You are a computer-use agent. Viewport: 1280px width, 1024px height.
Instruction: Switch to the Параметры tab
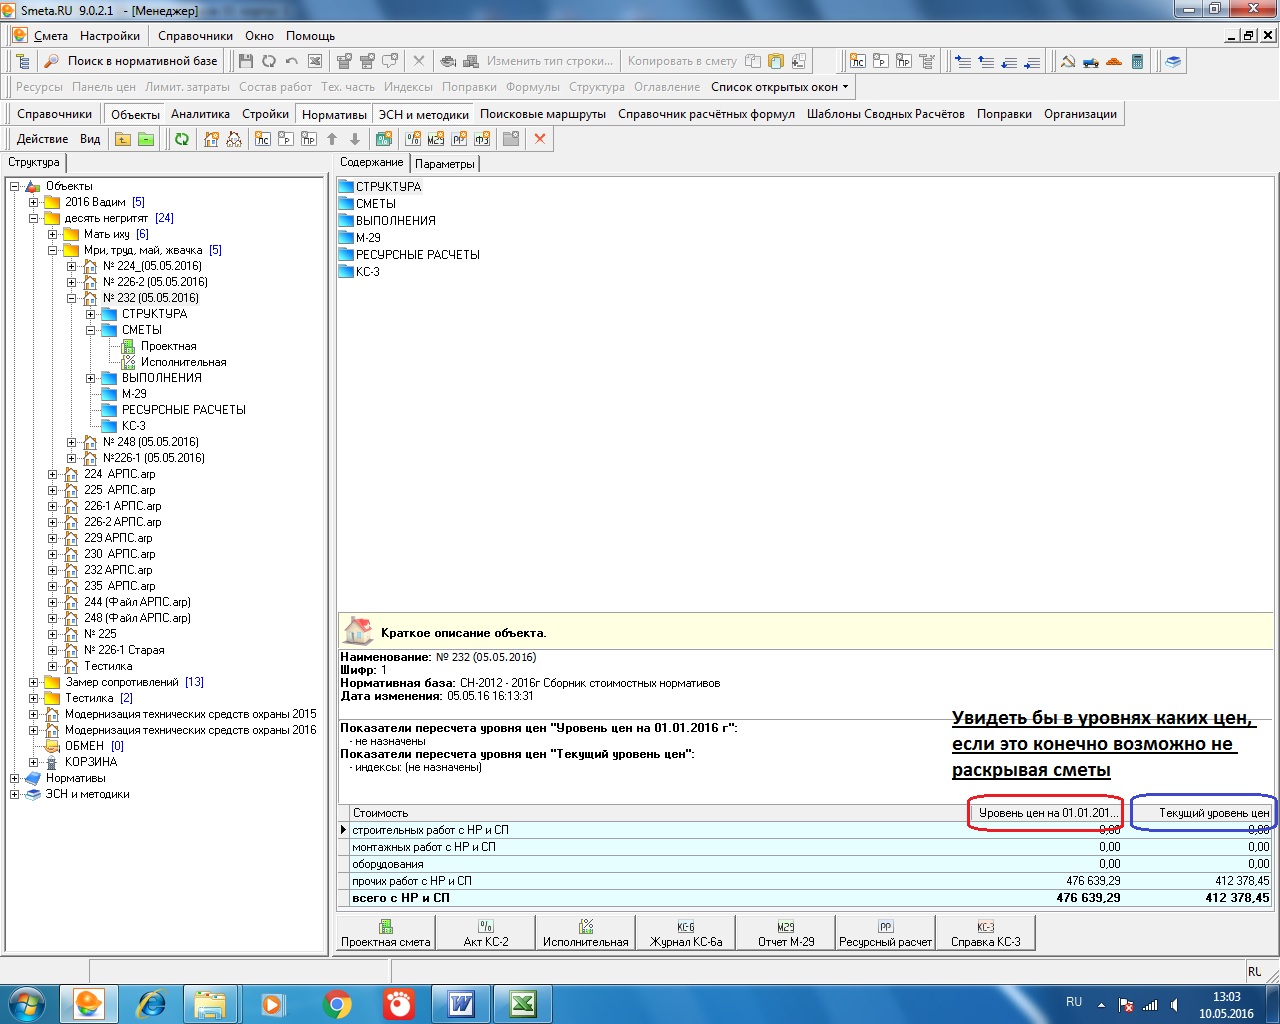tap(445, 163)
